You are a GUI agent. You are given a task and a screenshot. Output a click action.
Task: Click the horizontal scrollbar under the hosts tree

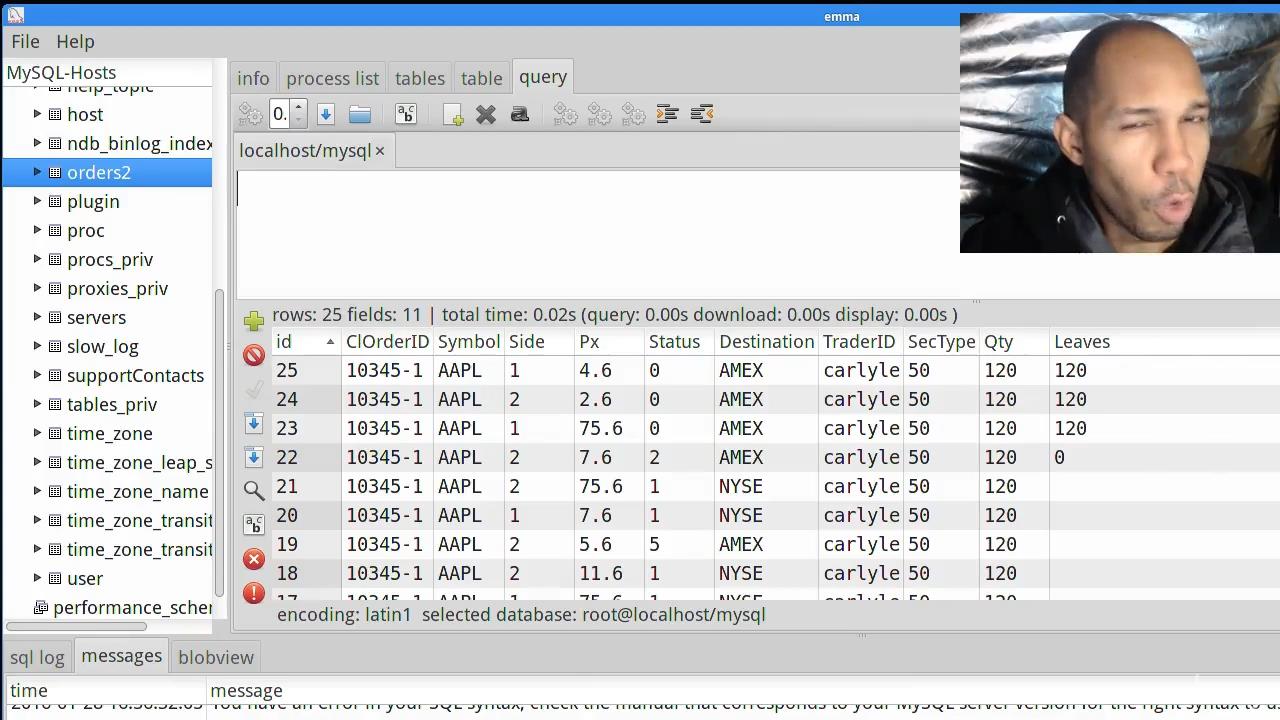77,627
